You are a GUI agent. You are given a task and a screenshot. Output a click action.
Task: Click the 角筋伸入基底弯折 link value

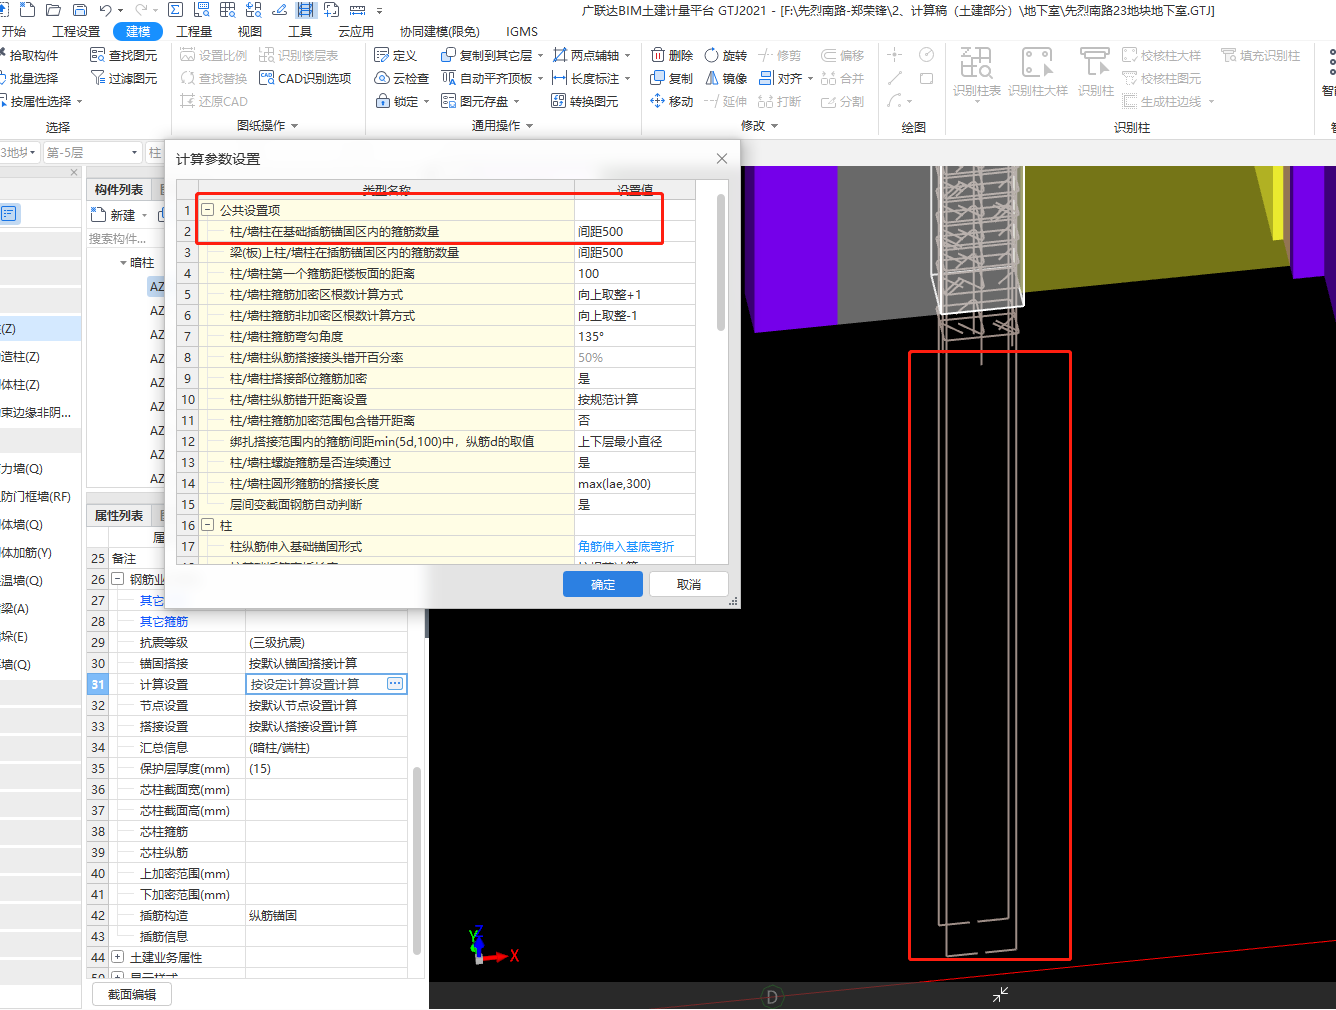point(626,546)
